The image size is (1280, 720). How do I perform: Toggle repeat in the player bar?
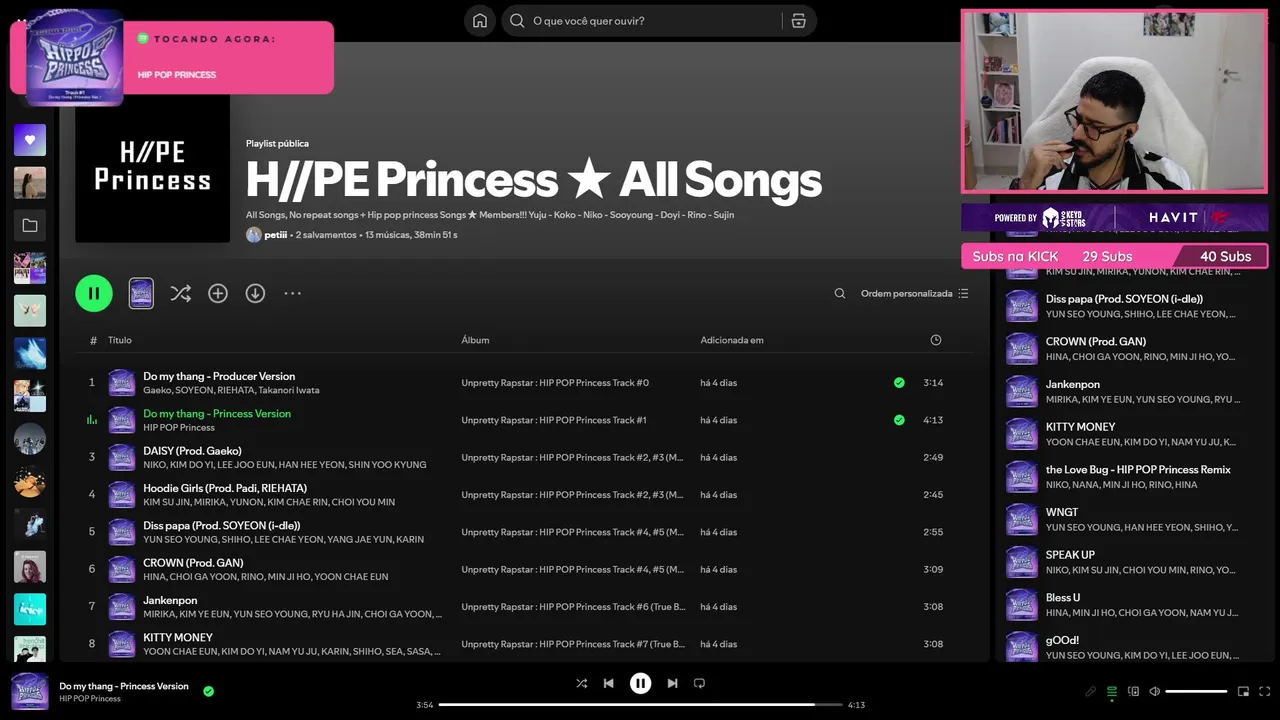pos(699,683)
